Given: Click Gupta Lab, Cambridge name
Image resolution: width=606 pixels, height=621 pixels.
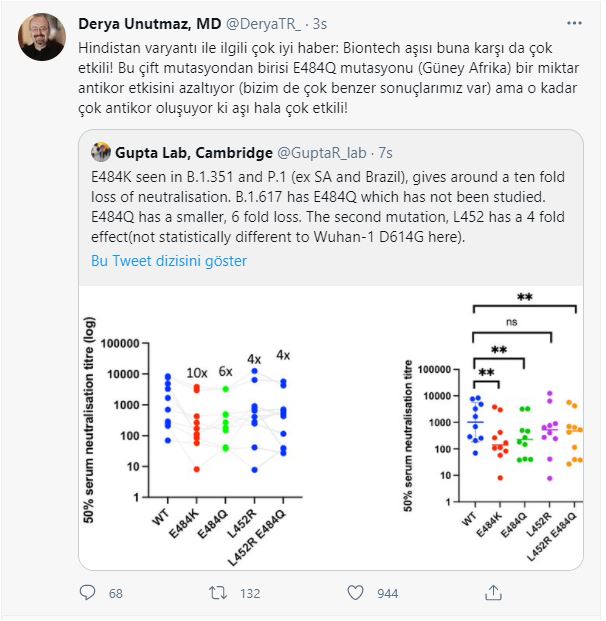Looking at the screenshot, I should point(191,151).
